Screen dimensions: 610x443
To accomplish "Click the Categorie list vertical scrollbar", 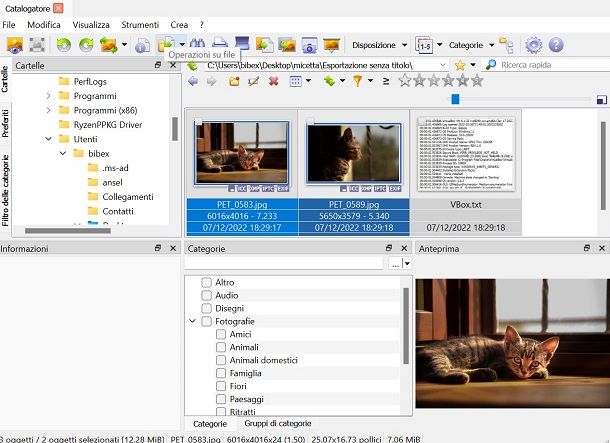I will pos(406,326).
